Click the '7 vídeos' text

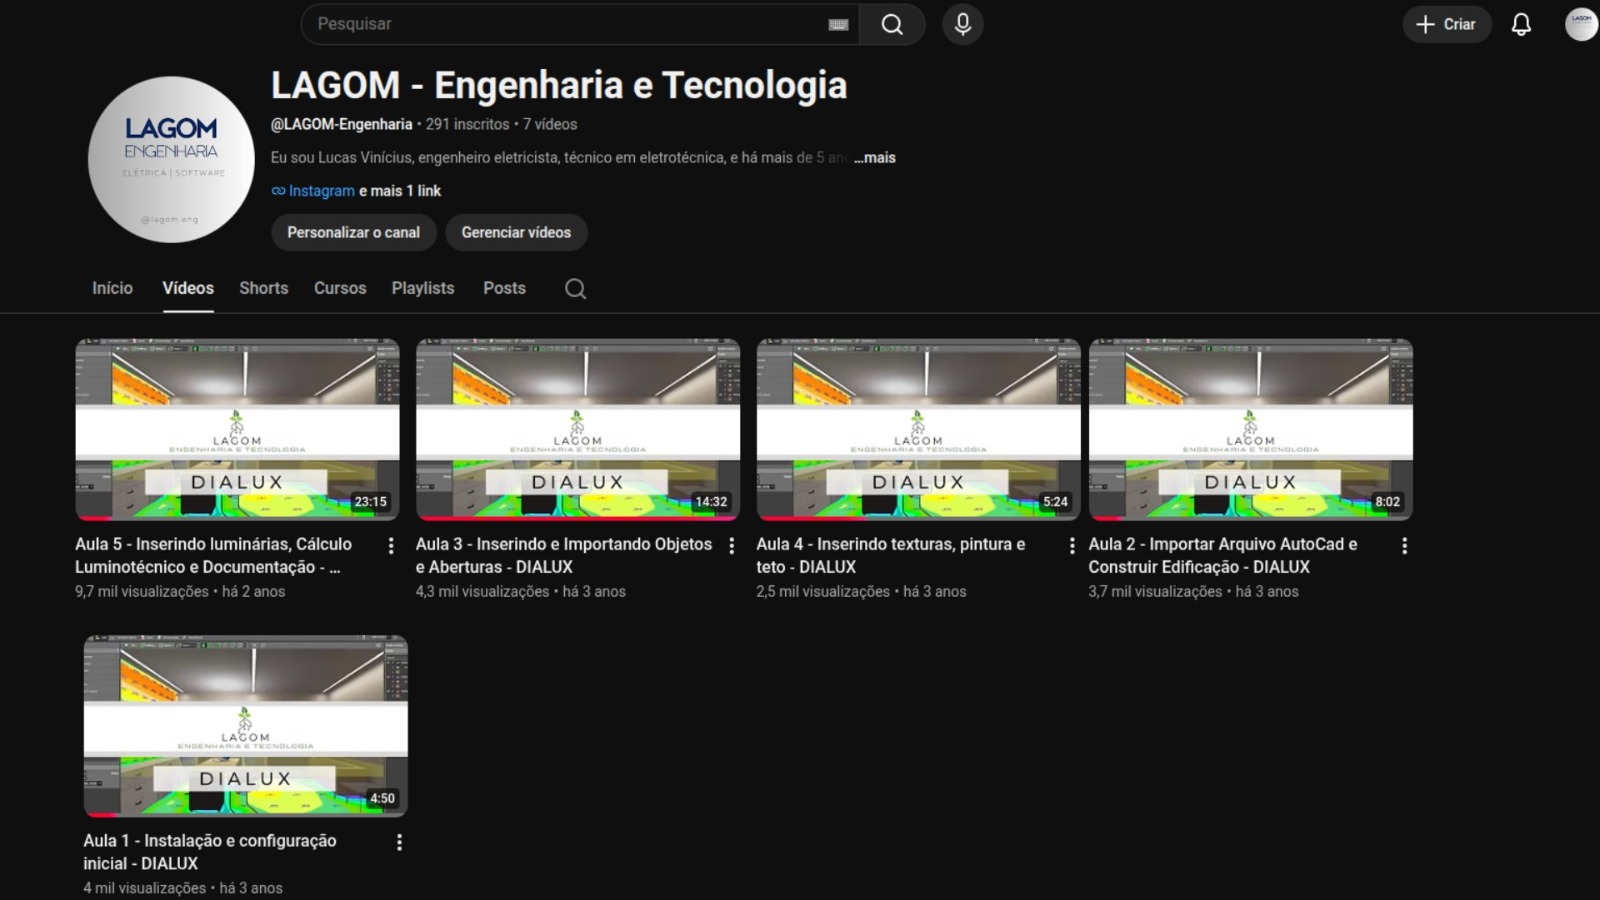pyautogui.click(x=550, y=125)
